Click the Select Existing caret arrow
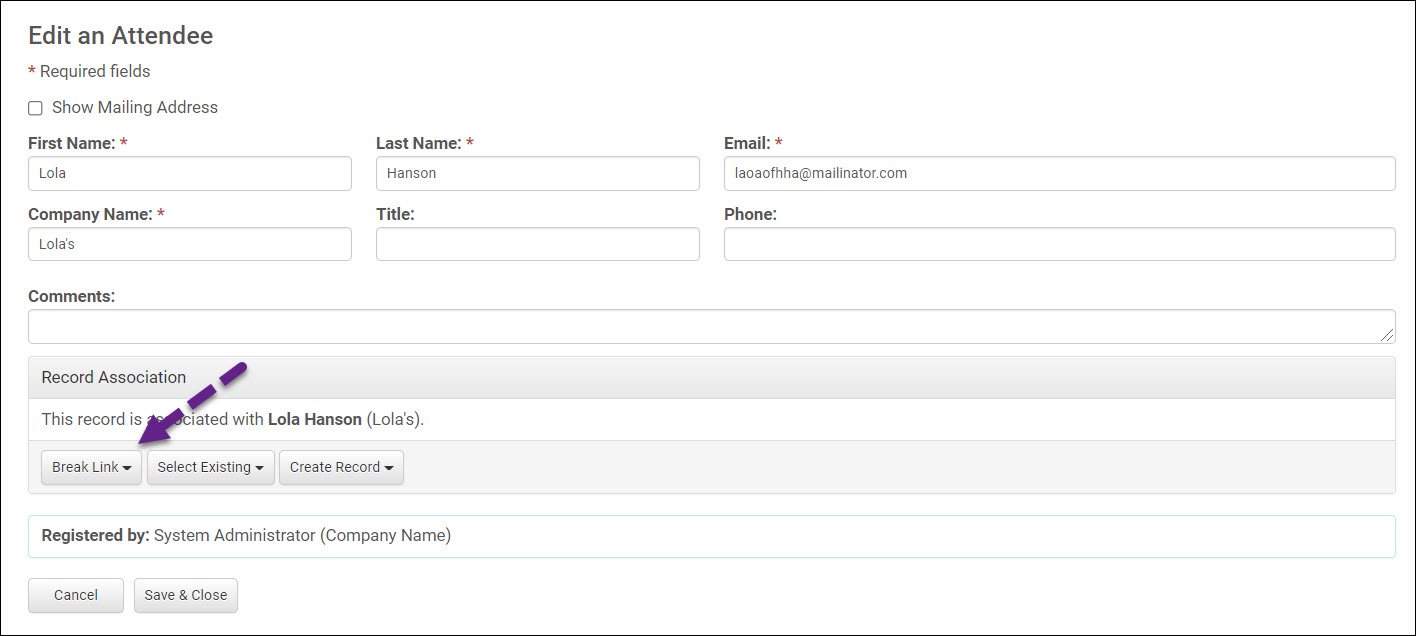 [x=259, y=468]
